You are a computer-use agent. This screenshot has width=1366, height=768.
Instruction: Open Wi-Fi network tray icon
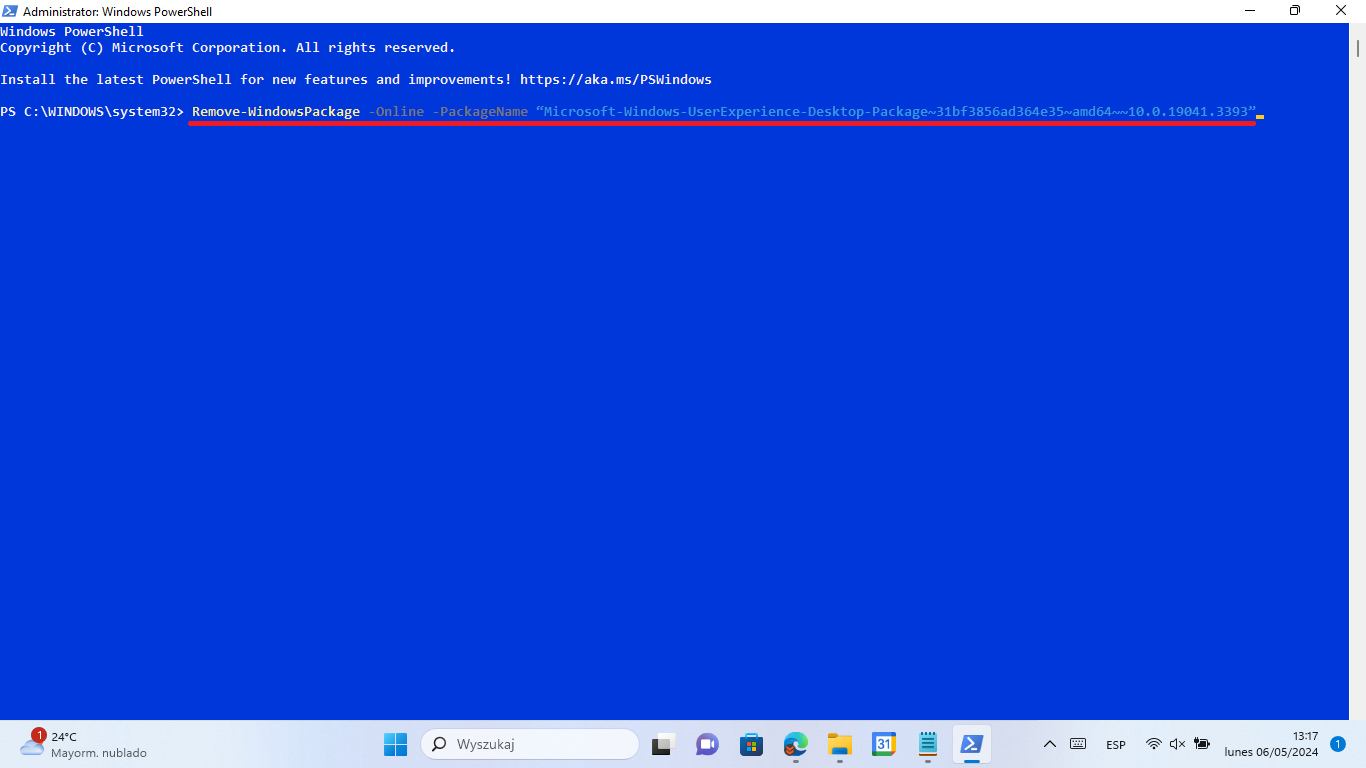pyautogui.click(x=1154, y=745)
